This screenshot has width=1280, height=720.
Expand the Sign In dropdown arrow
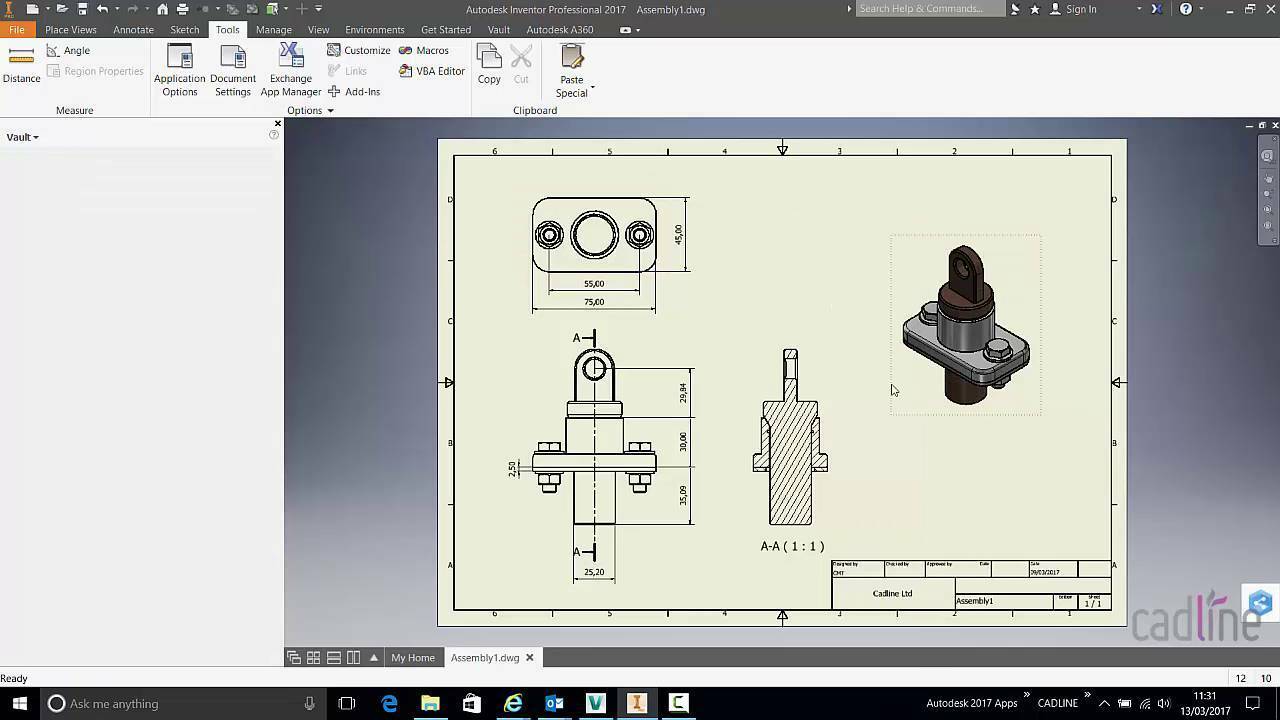(1139, 9)
